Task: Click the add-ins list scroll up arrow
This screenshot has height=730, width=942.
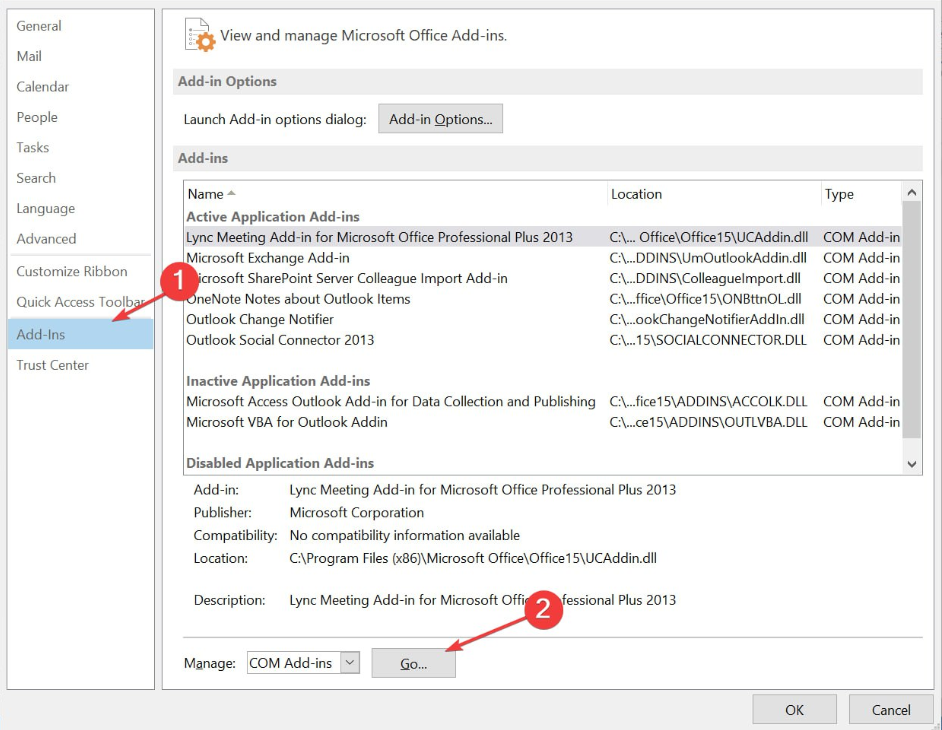Action: (911, 192)
